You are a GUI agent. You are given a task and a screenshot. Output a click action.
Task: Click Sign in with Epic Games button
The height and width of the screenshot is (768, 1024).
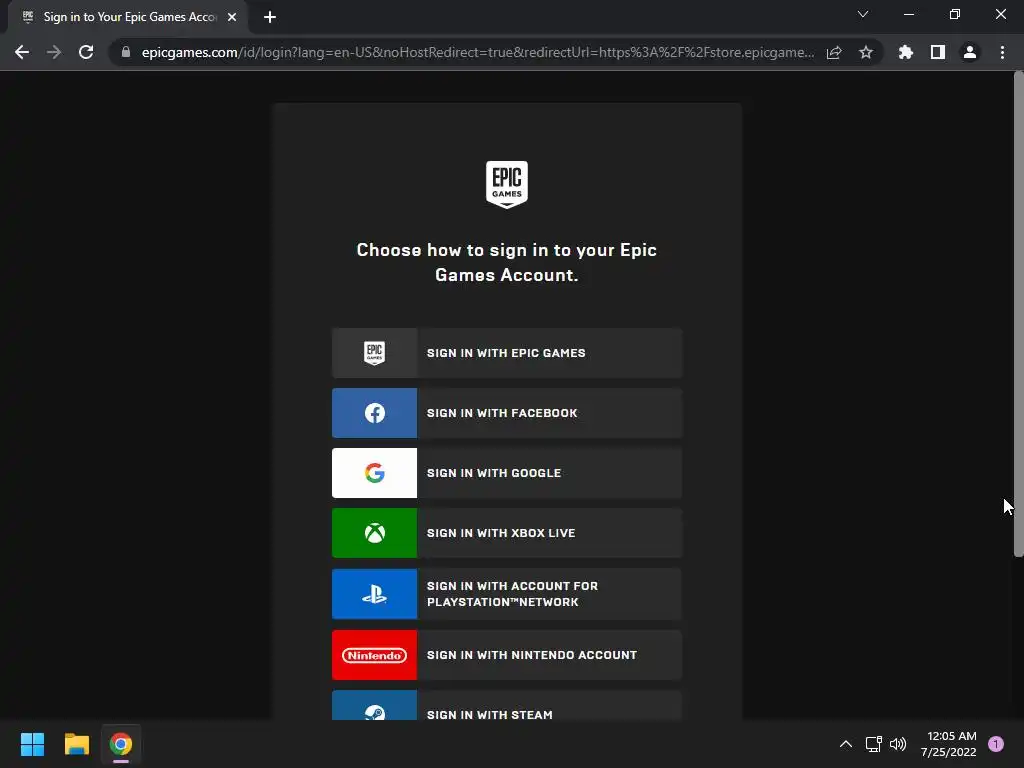(507, 353)
